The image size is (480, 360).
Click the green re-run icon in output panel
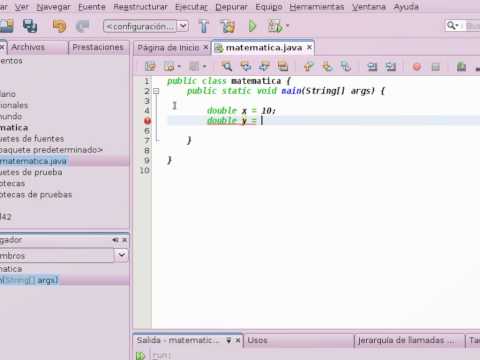coord(140,356)
